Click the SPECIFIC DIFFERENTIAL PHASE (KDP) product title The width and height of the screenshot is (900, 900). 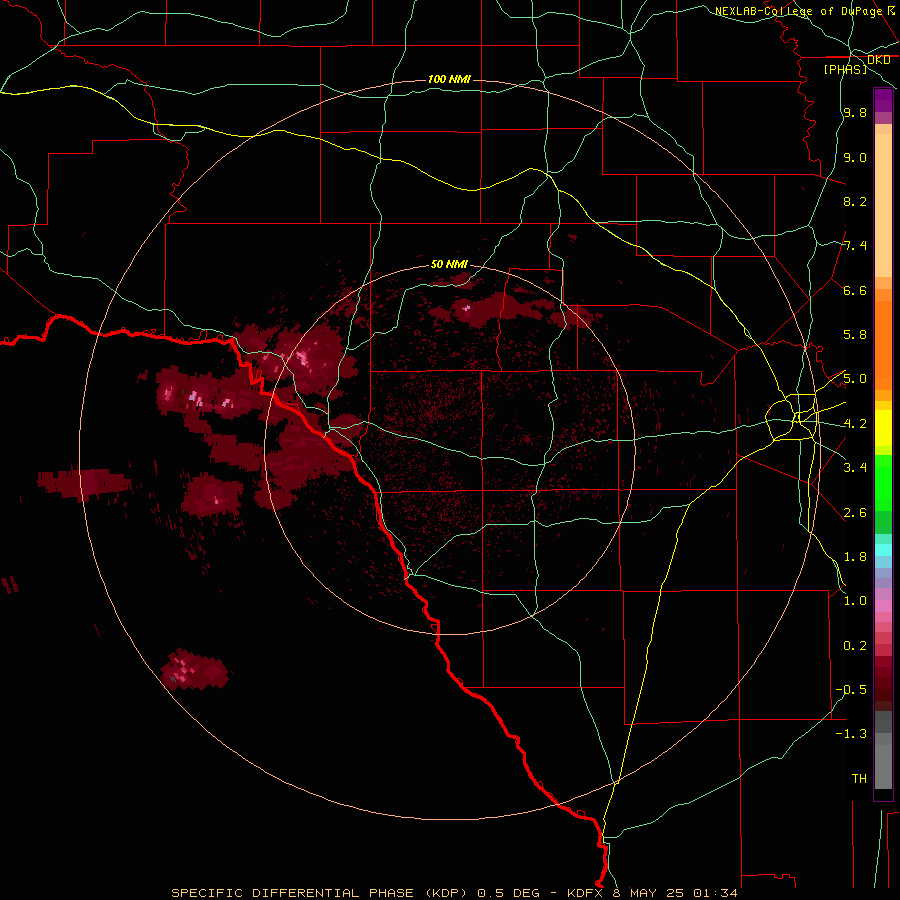coord(318,893)
